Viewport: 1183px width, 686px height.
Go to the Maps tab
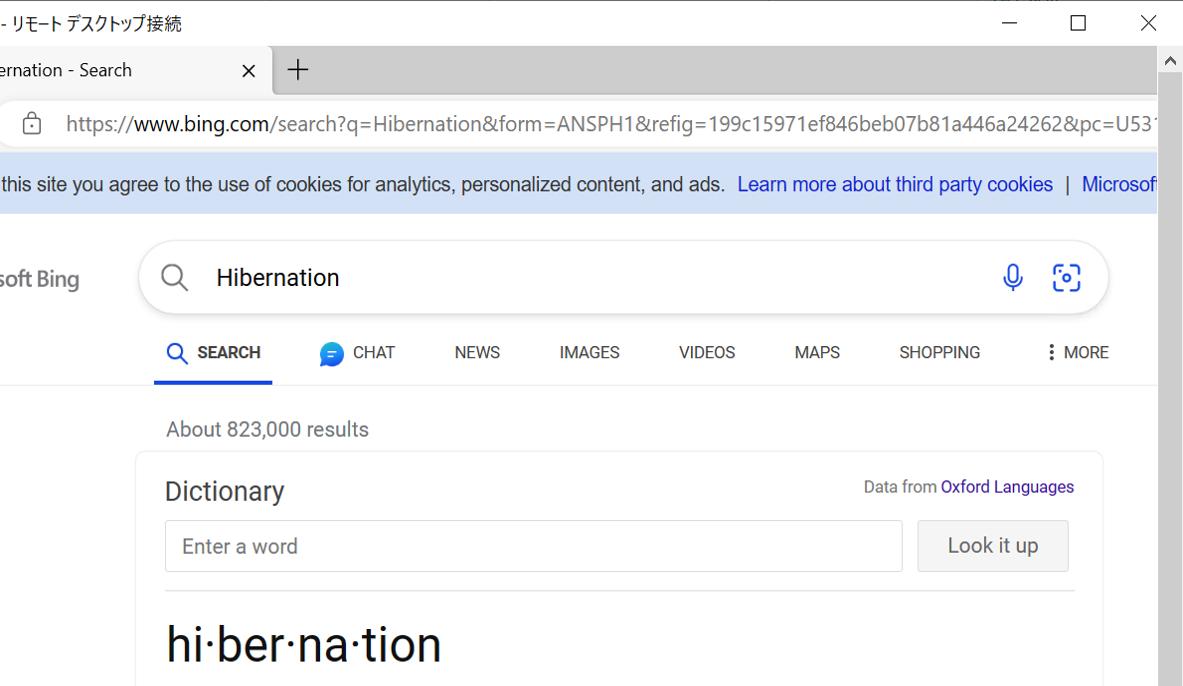tap(817, 352)
